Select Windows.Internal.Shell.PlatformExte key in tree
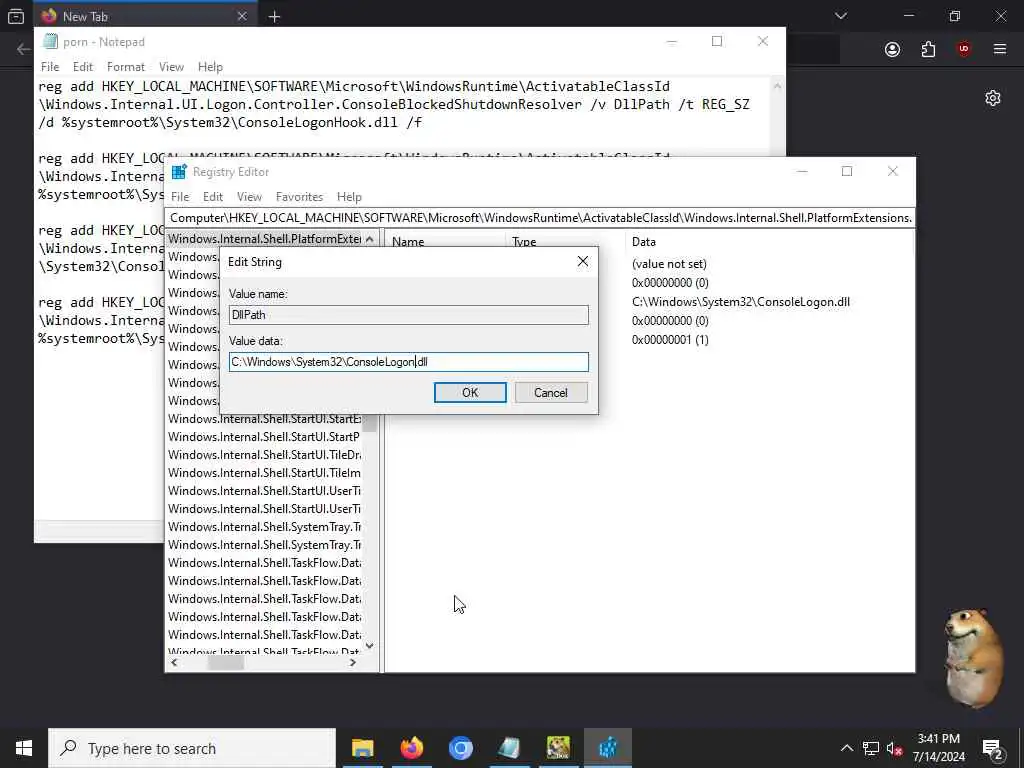 tap(264, 239)
